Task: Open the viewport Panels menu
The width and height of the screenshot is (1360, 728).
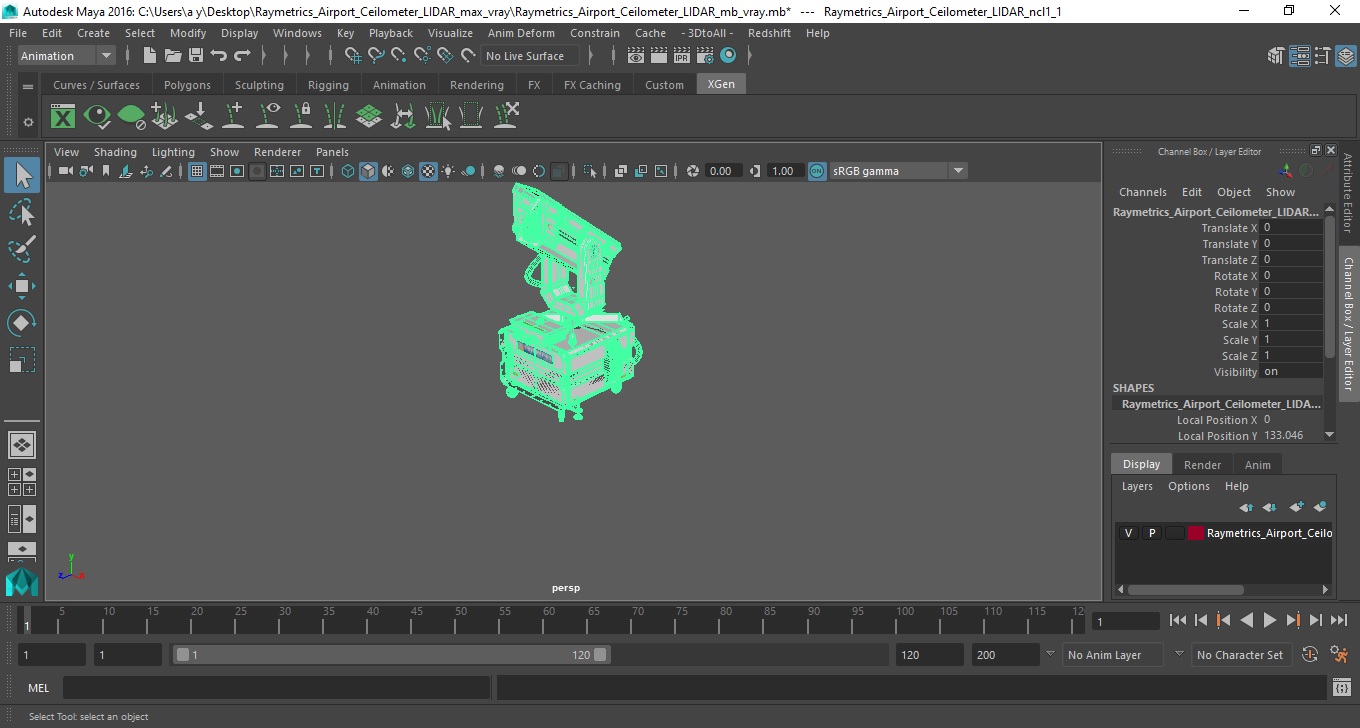Action: point(332,152)
